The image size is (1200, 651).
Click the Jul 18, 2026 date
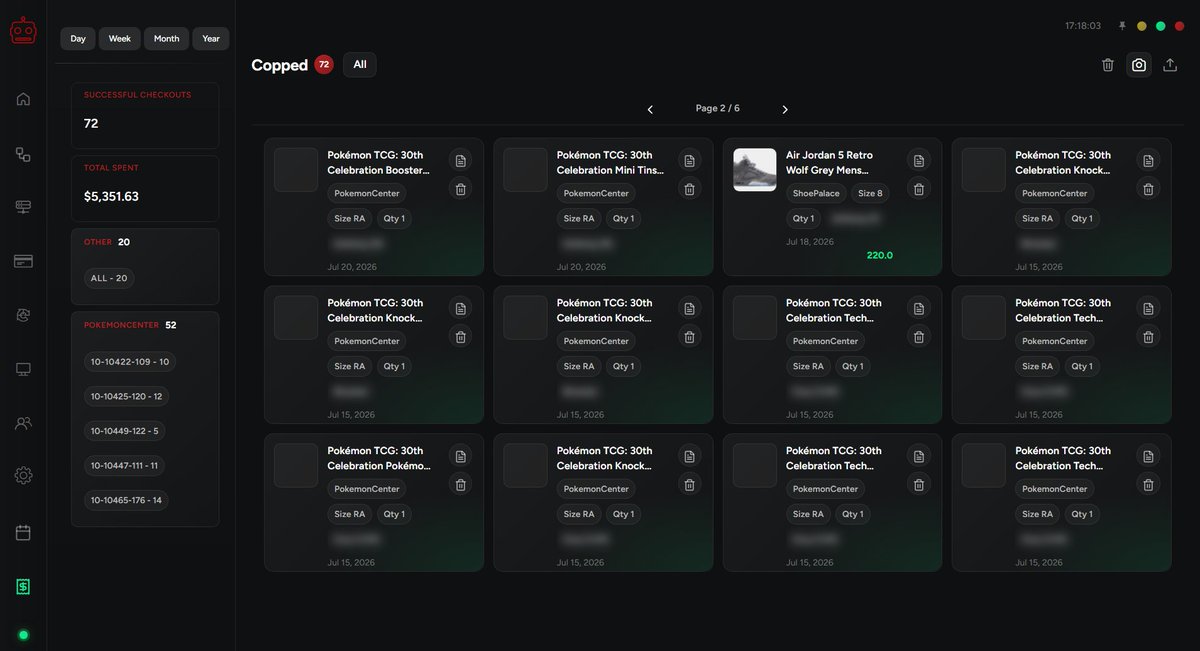pyautogui.click(x=810, y=242)
